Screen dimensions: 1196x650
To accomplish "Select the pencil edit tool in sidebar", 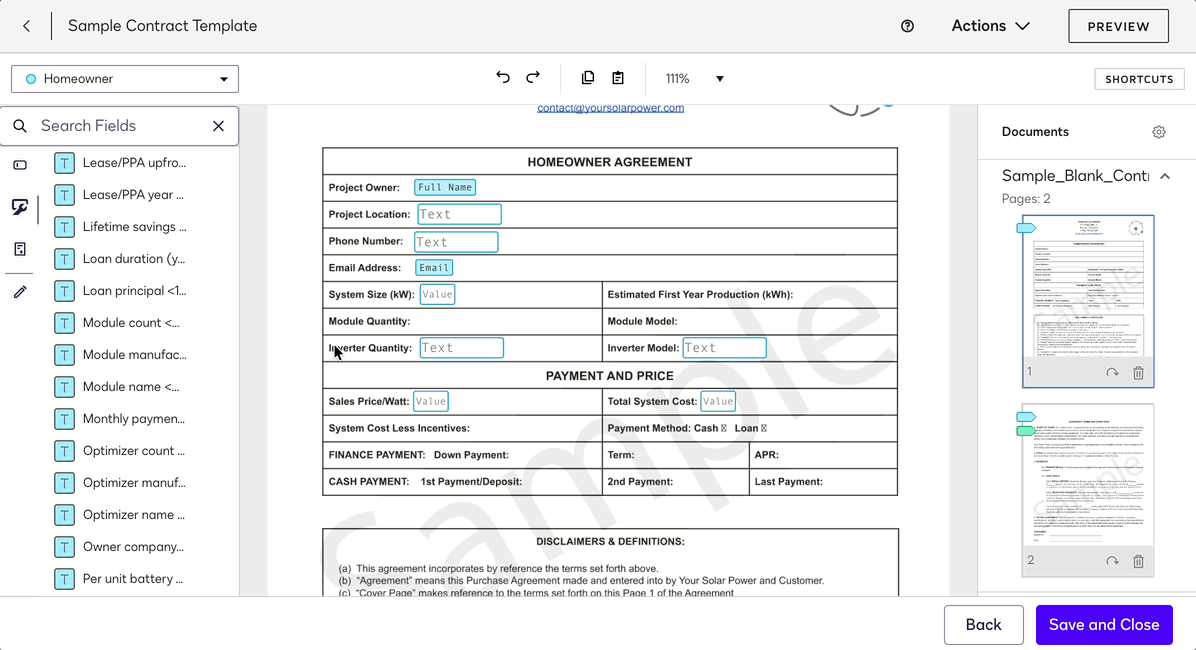I will coord(20,292).
